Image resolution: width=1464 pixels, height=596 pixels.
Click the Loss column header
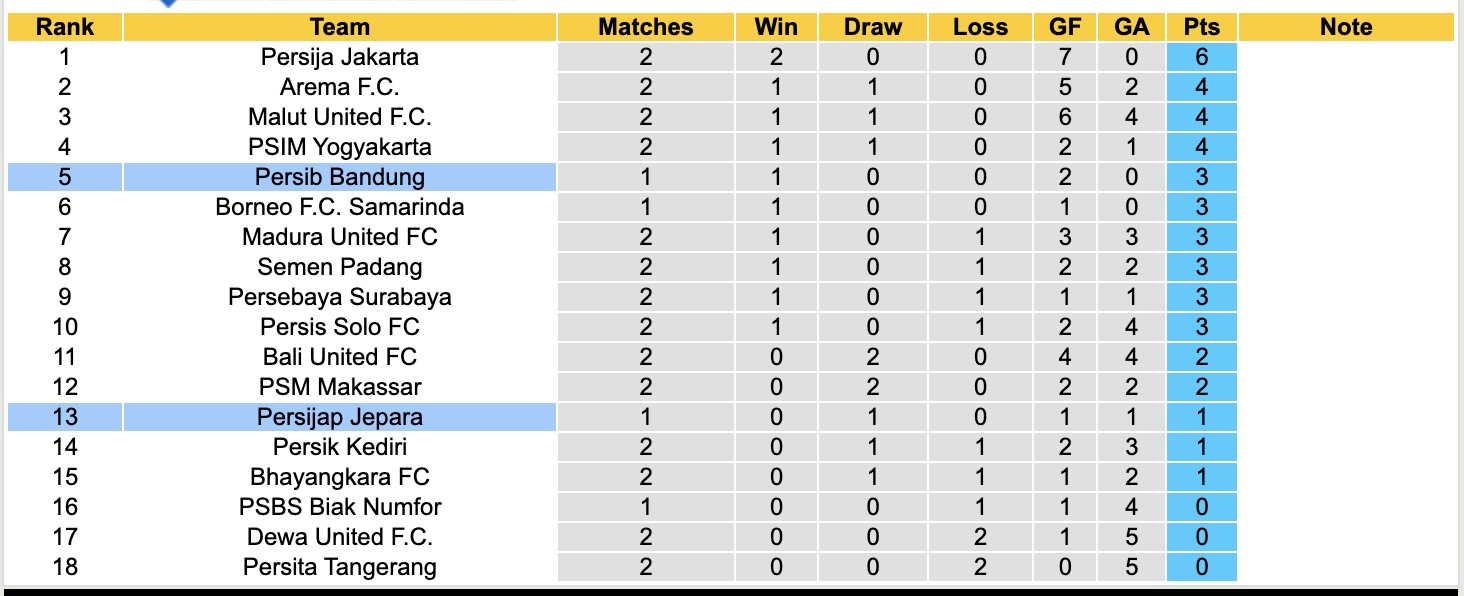(980, 27)
